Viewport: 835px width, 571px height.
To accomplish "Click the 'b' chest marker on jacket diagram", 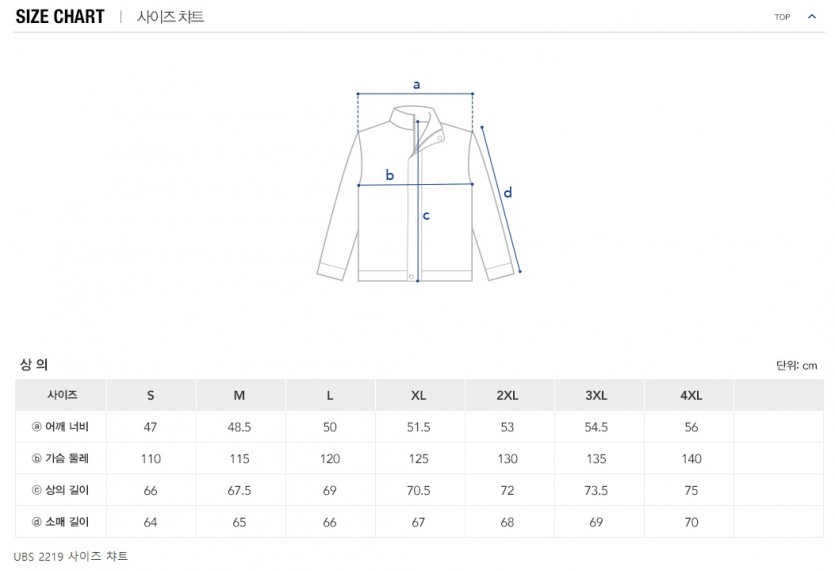I will [x=390, y=175].
